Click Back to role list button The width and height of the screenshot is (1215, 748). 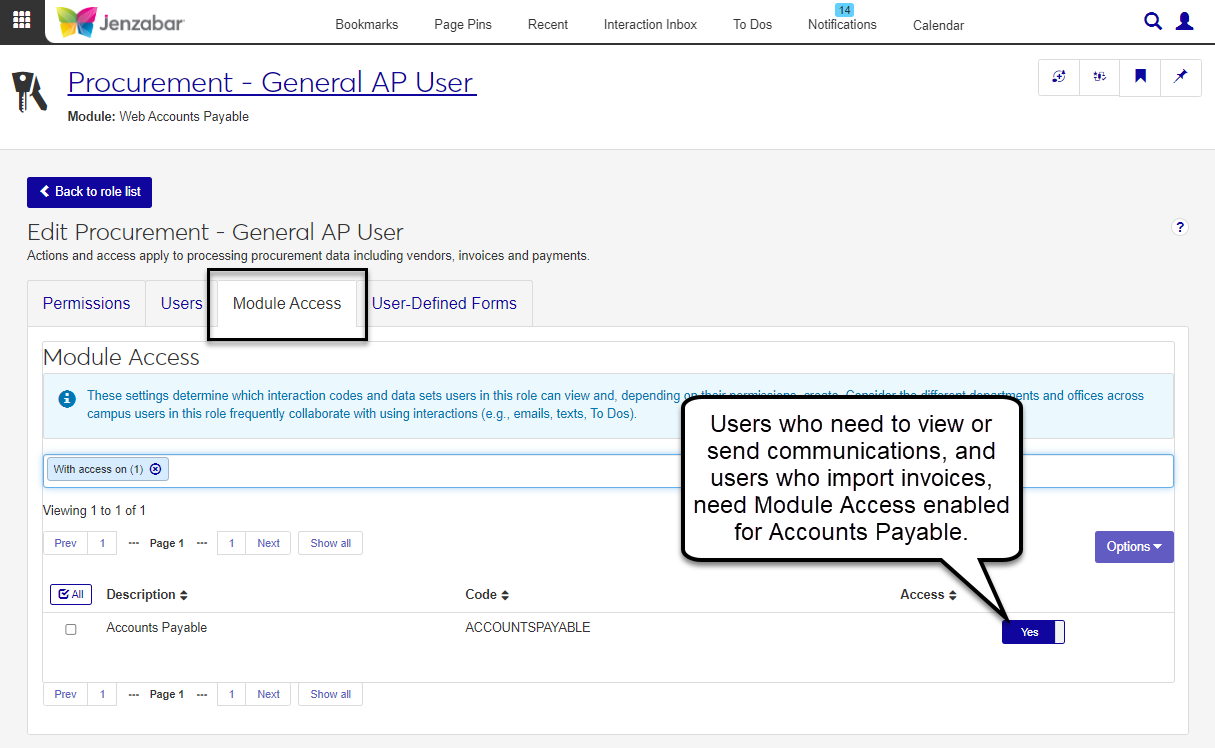(x=89, y=192)
